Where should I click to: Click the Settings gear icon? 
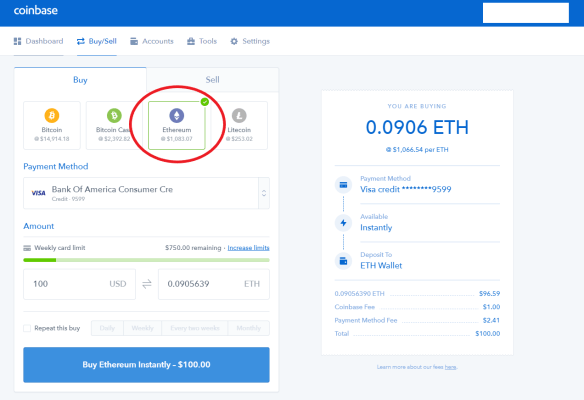click(234, 41)
